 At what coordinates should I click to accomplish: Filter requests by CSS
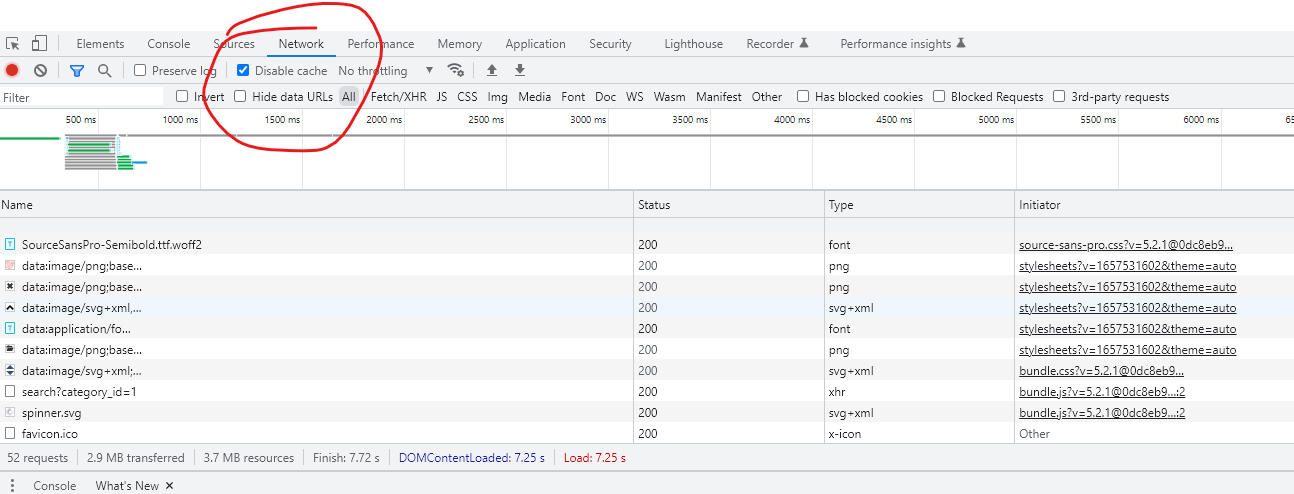468,97
